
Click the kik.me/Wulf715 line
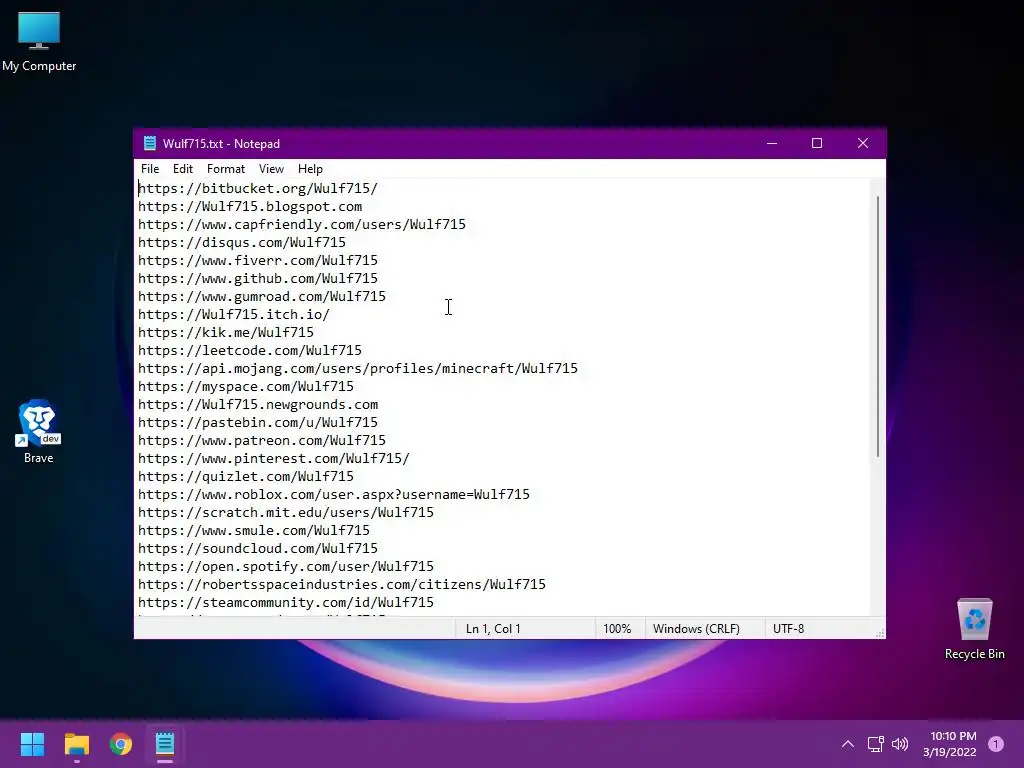226,332
